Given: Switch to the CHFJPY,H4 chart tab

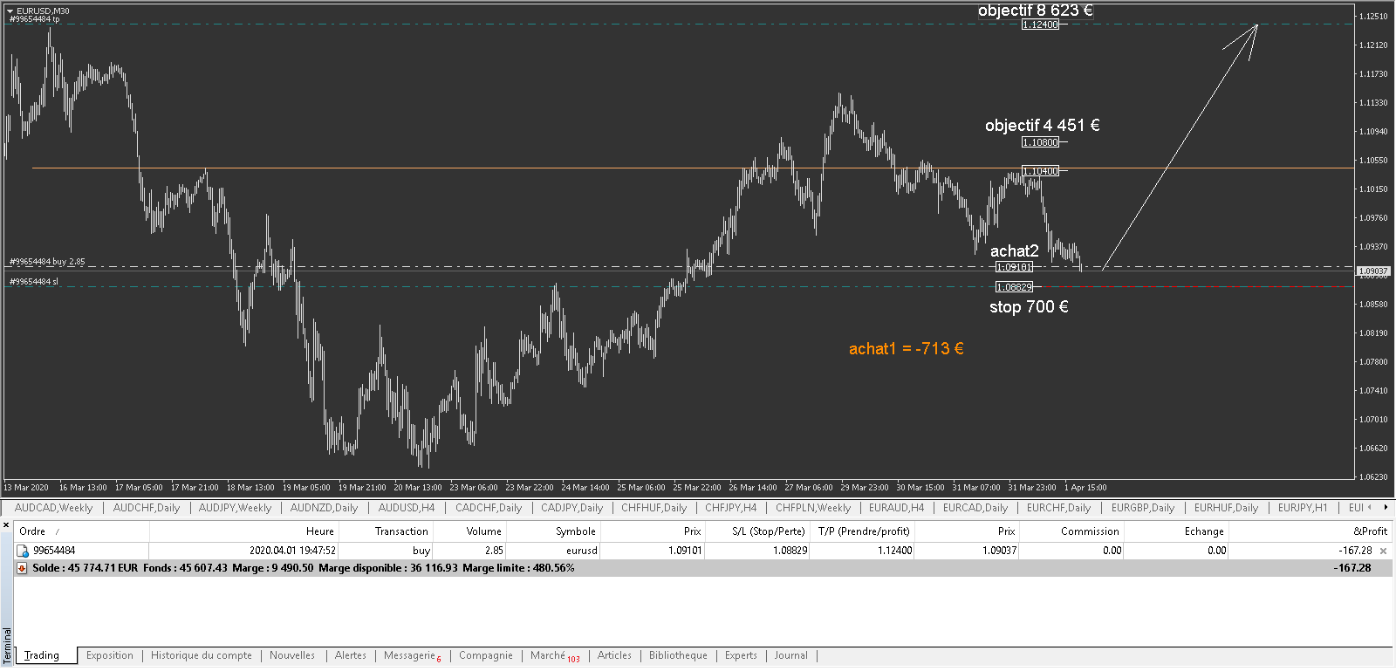Looking at the screenshot, I should (x=731, y=508).
